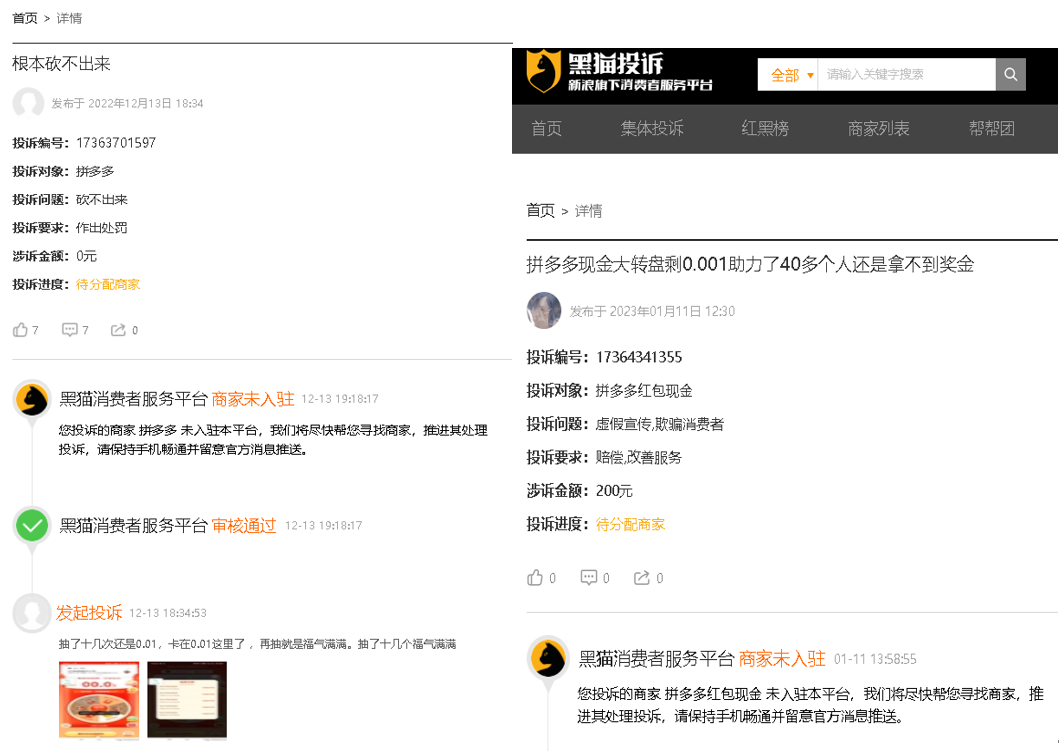Image resolution: width=1059 pixels, height=755 pixels.
Task: Click complaint target 拼多多红包现金
Action: tap(644, 390)
